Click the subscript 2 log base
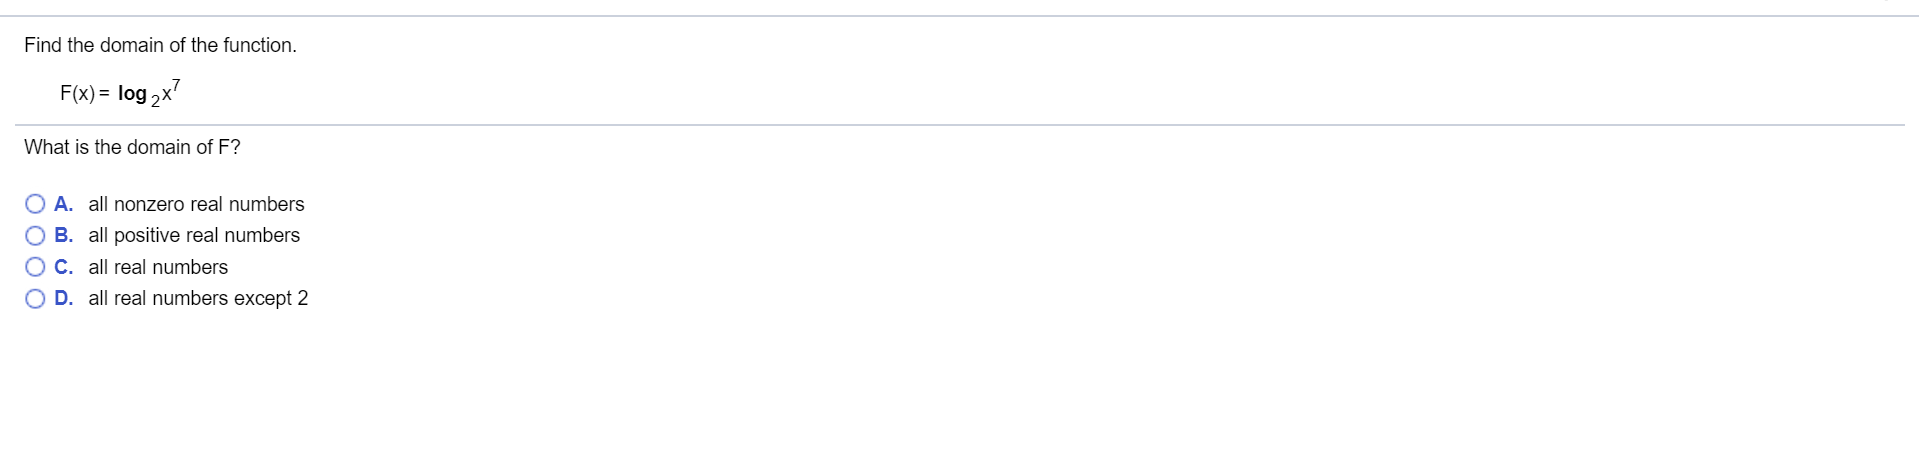Viewport: 1919px width, 466px height. [x=155, y=100]
